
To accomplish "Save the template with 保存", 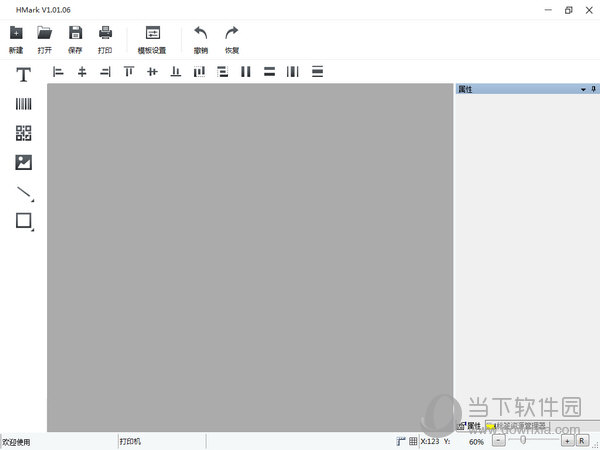I will (x=75, y=40).
